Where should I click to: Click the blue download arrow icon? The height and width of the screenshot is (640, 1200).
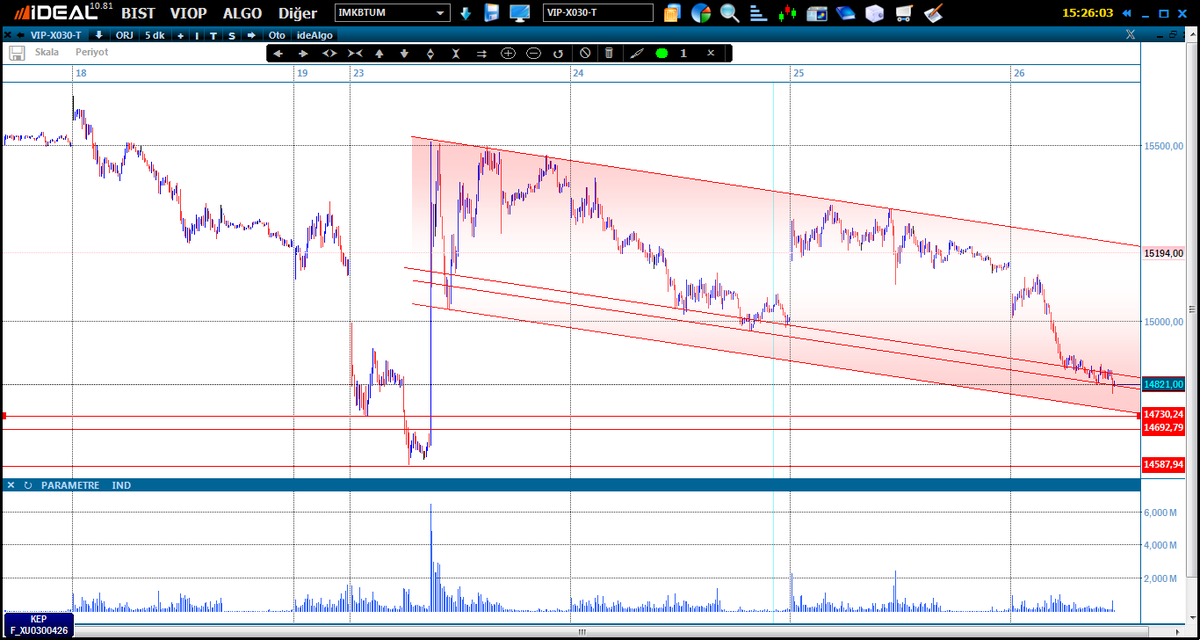[x=465, y=13]
